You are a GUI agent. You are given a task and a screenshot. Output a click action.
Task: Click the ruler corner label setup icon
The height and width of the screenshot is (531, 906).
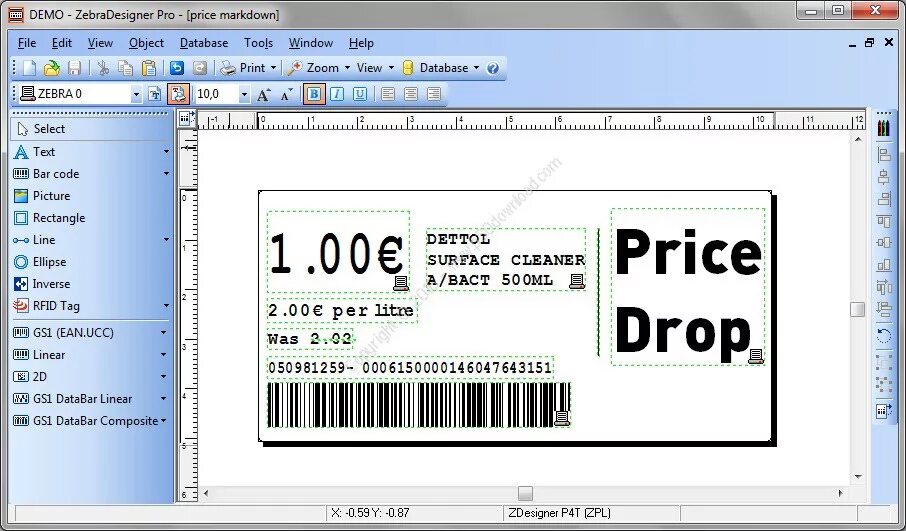(185, 118)
